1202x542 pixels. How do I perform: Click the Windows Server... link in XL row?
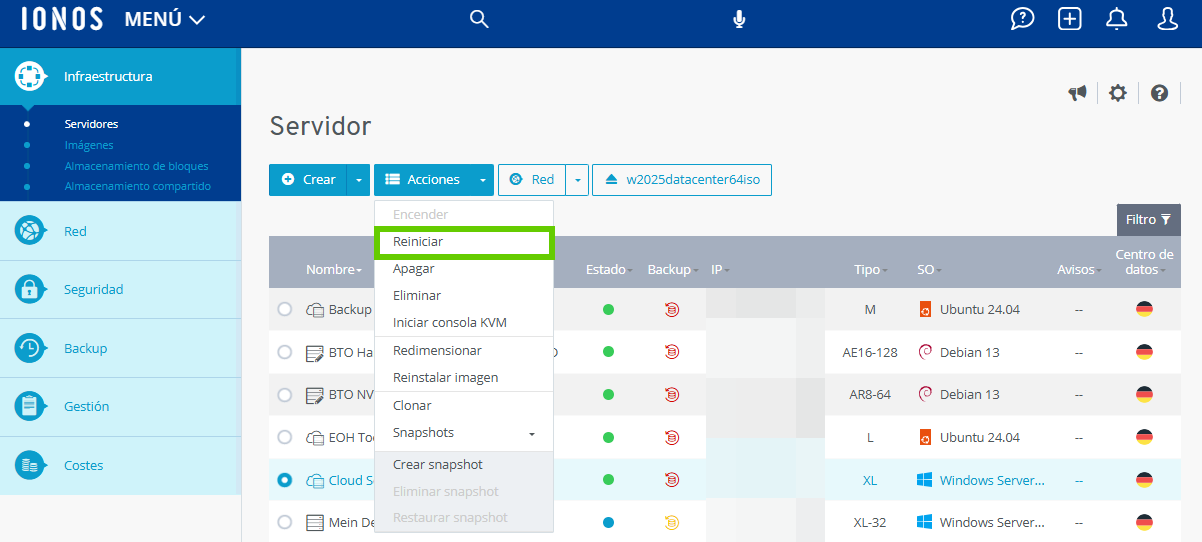tap(992, 480)
